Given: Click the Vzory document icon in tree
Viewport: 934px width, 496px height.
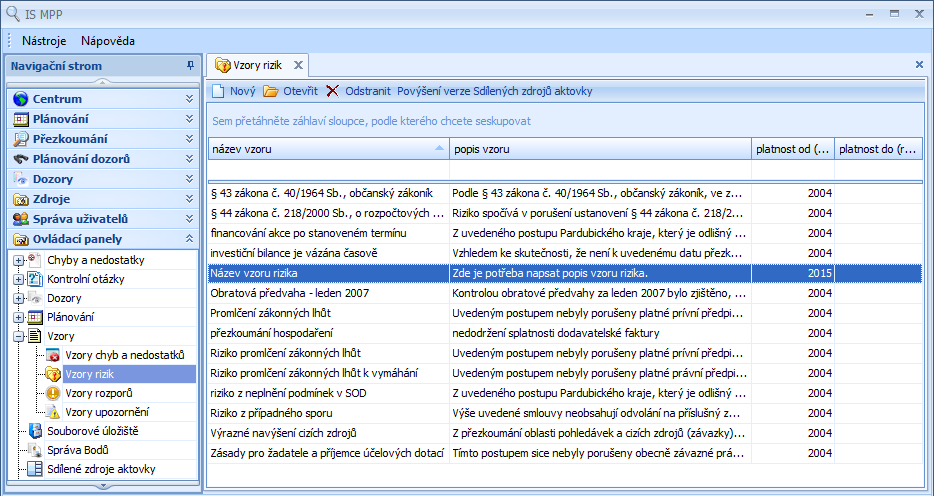Looking at the screenshot, I should pos(36,336).
